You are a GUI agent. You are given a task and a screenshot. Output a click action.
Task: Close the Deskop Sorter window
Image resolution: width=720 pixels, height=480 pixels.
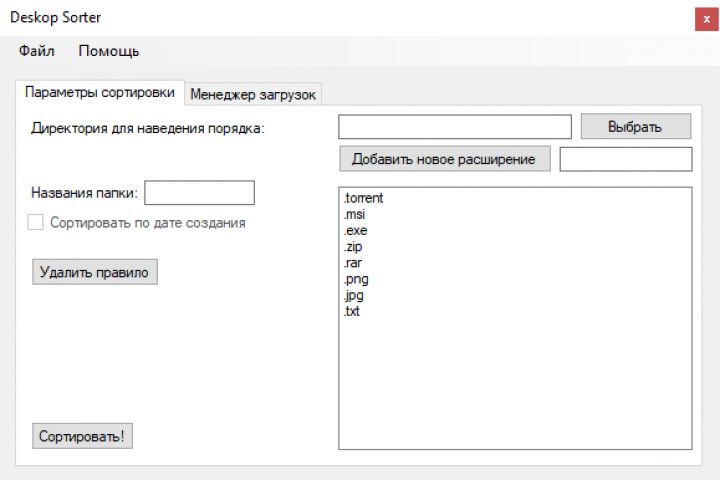(702, 18)
